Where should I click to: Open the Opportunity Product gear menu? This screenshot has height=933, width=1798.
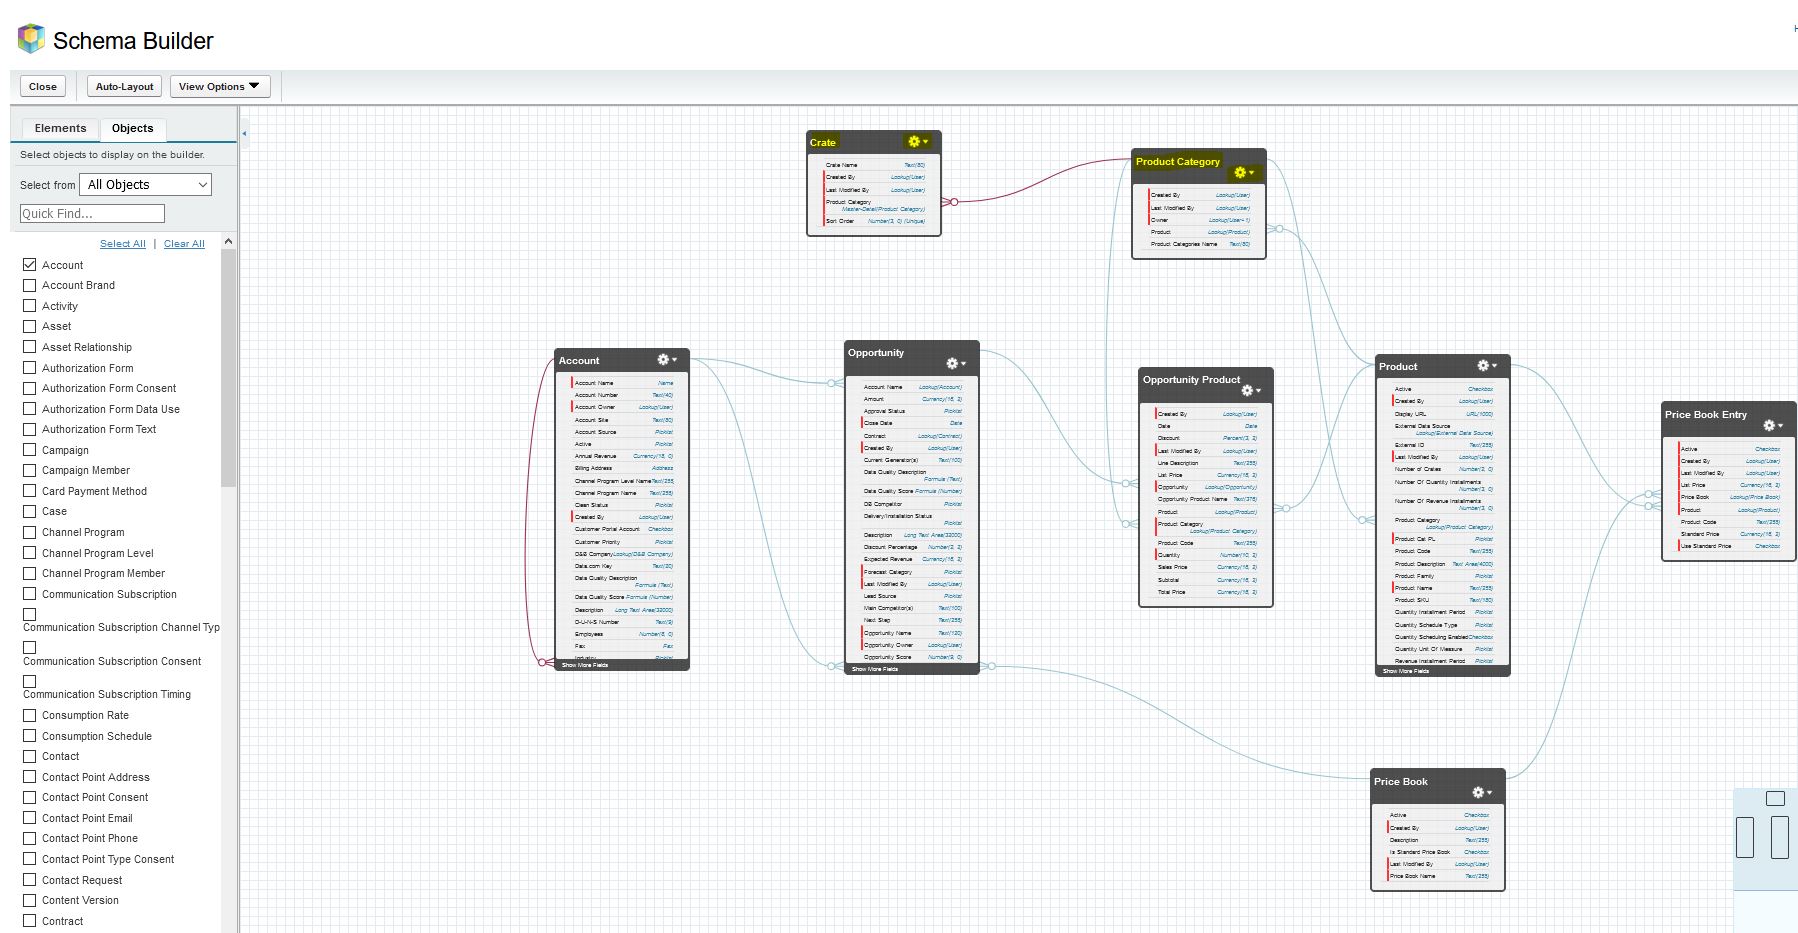click(1250, 391)
